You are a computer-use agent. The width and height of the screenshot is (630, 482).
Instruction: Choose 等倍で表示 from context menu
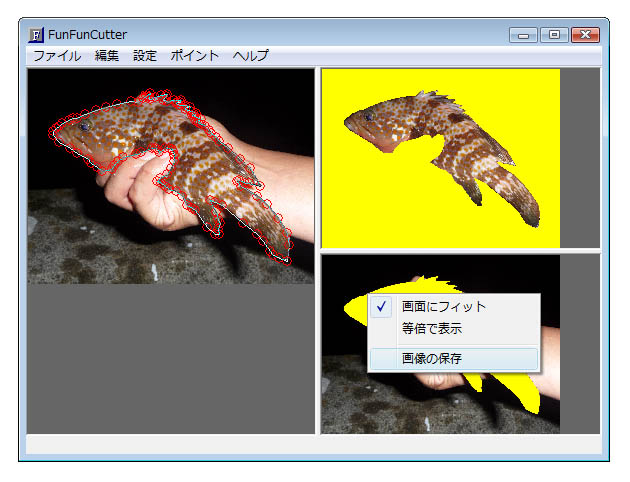454,329
